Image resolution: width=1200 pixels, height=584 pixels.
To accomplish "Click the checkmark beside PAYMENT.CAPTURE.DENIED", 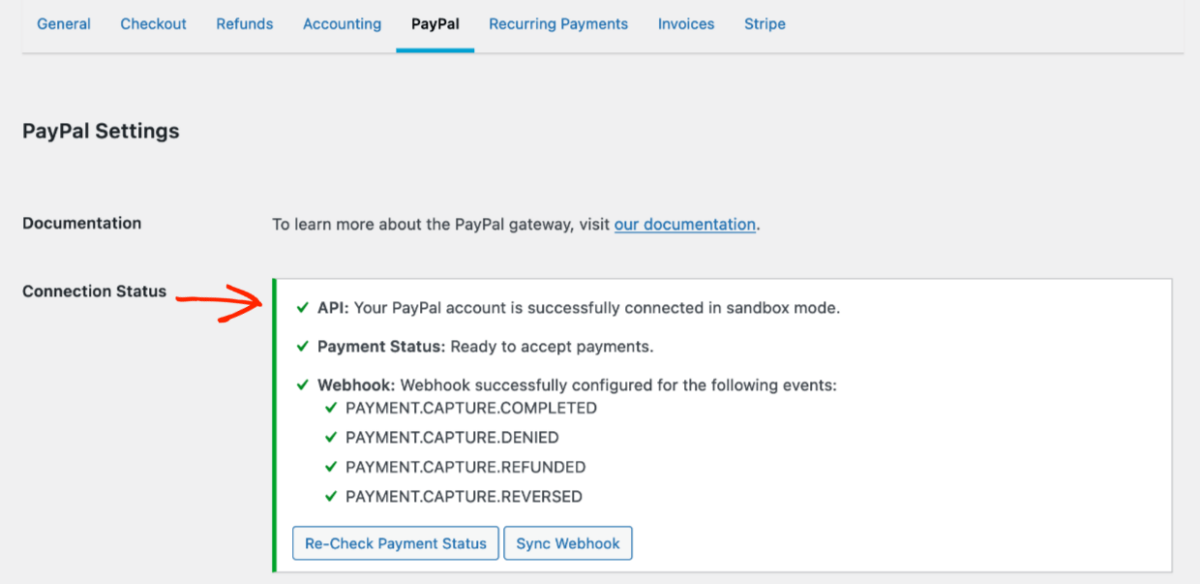I will pyautogui.click(x=330, y=437).
